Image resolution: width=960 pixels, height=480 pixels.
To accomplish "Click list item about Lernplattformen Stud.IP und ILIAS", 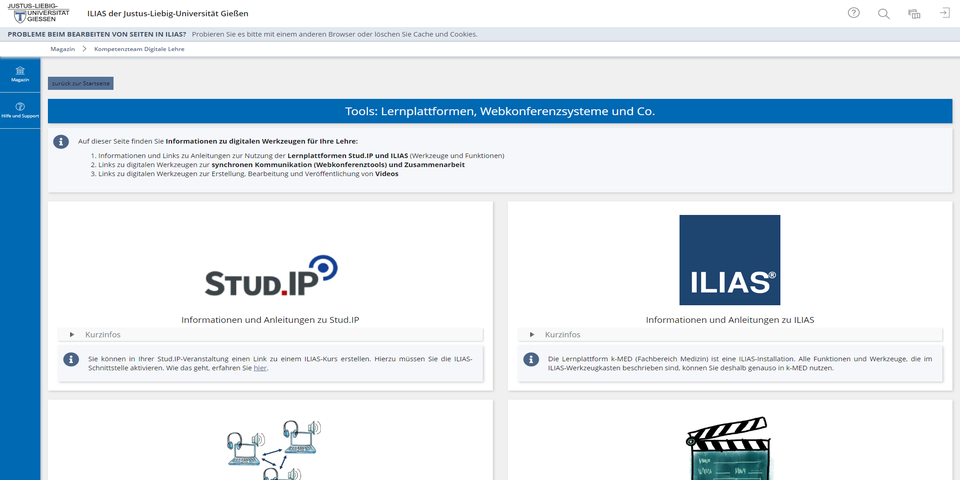I will (301, 156).
